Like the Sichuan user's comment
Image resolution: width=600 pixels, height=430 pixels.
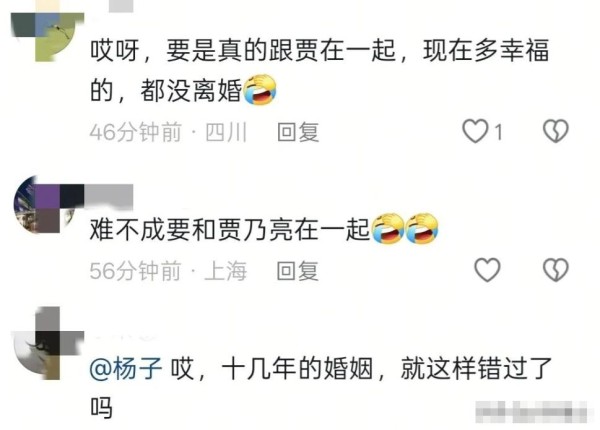tap(475, 131)
